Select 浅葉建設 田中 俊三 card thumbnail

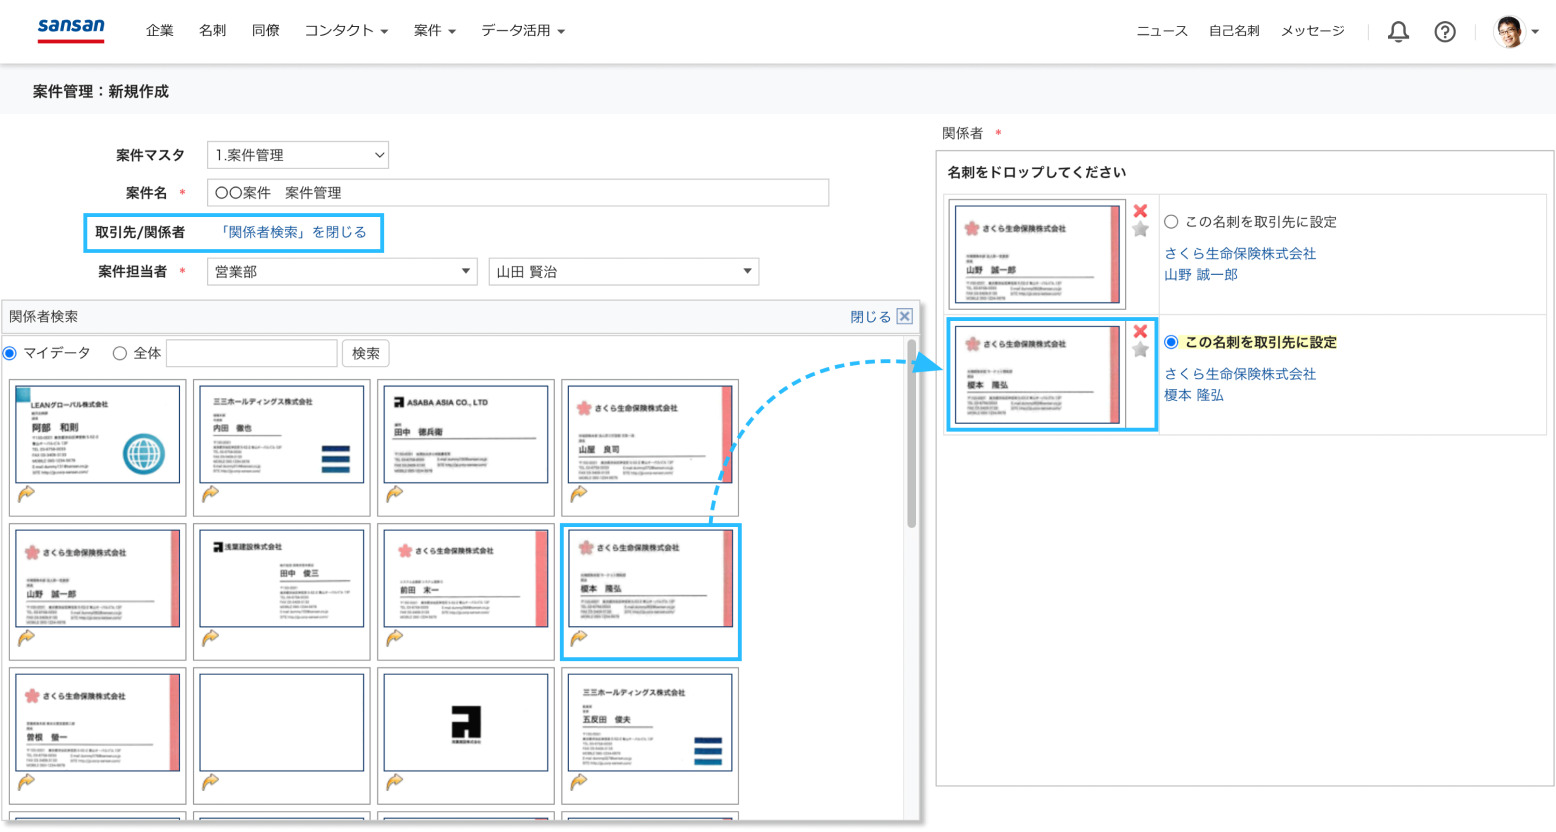pos(282,578)
